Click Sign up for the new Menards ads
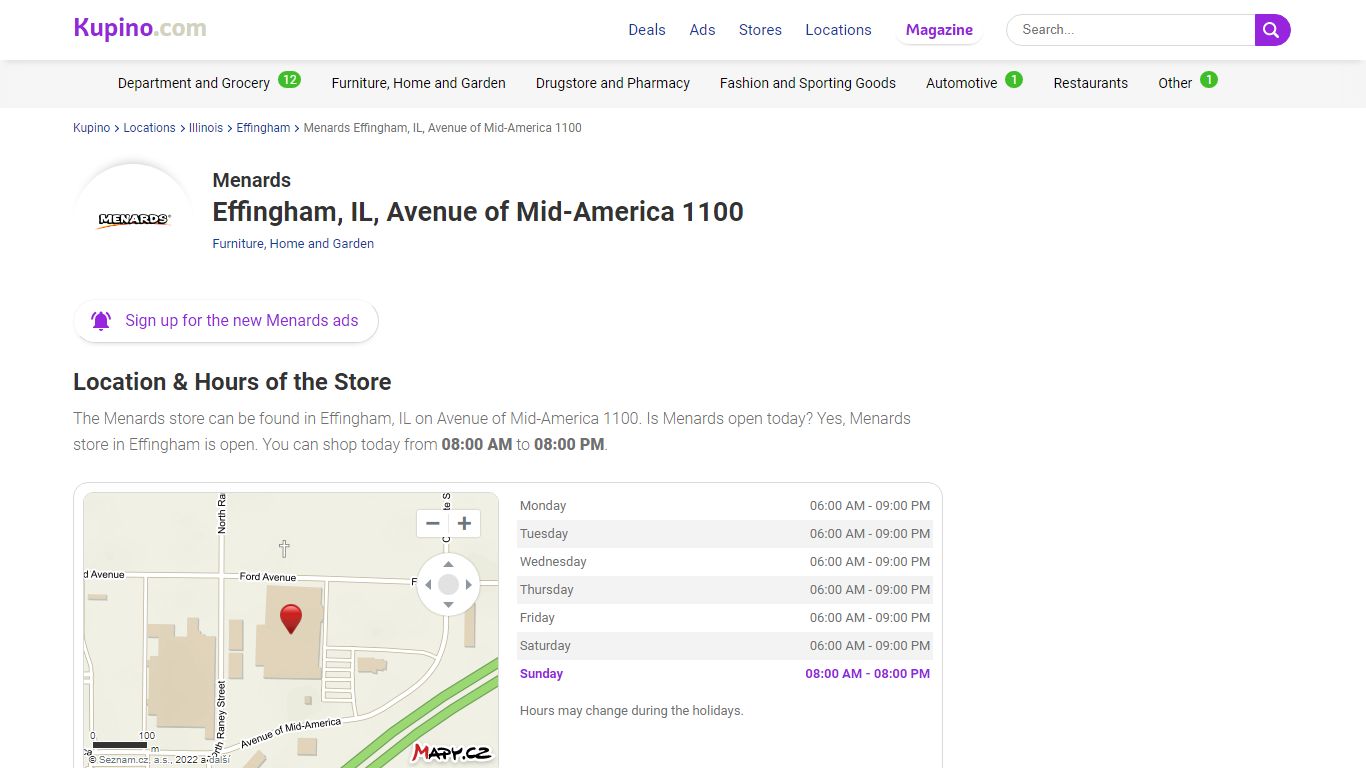Image resolution: width=1366 pixels, height=768 pixels. [226, 321]
